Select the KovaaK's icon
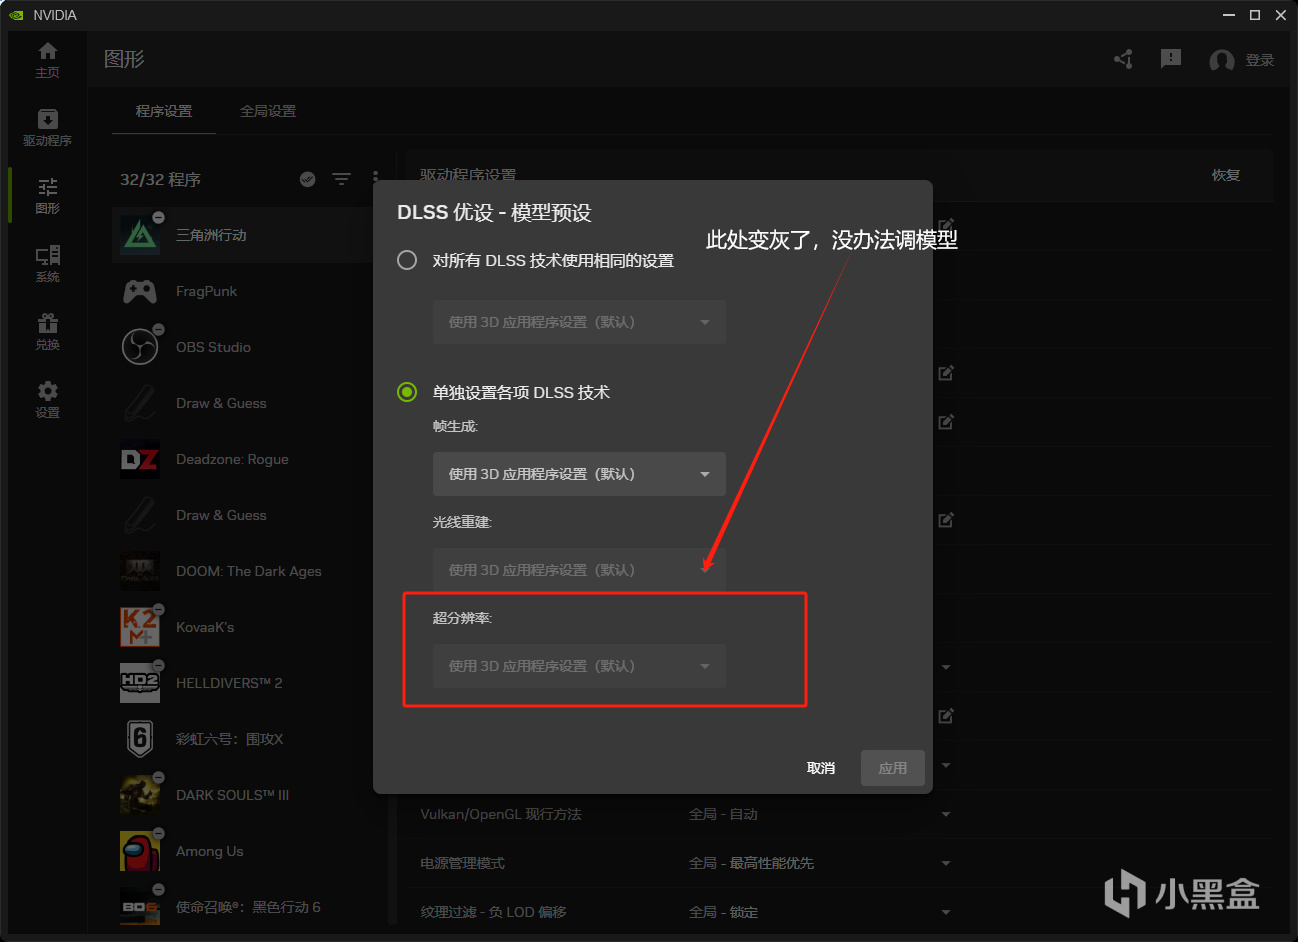This screenshot has height=942, width=1298. (x=140, y=627)
